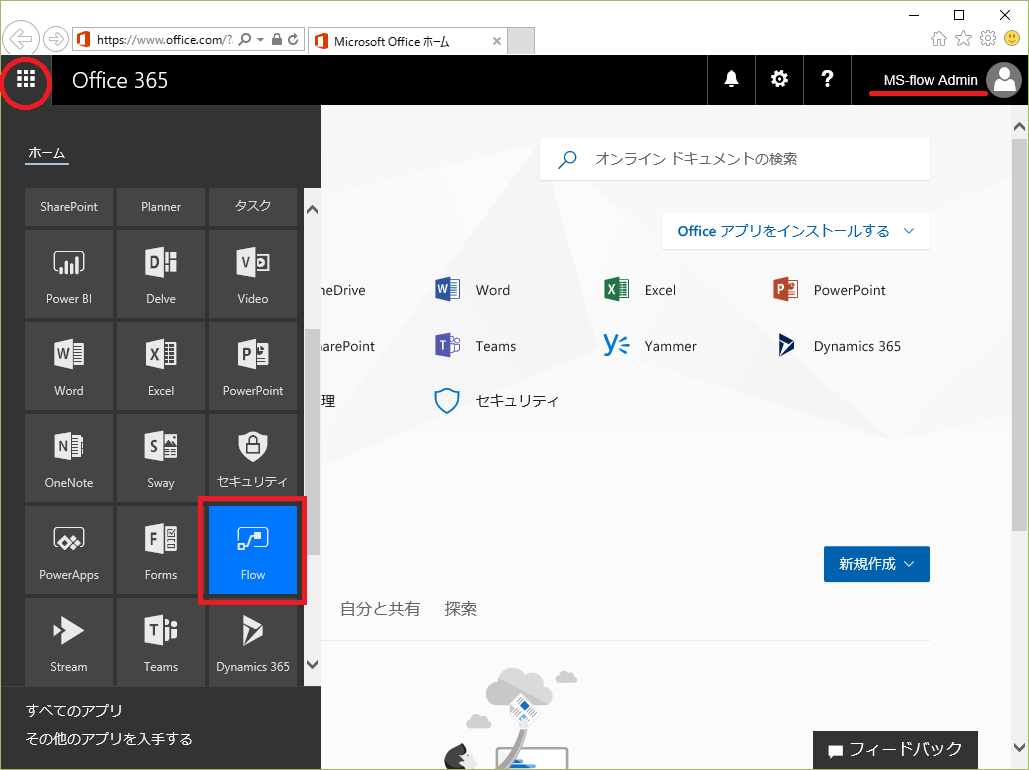The width and height of the screenshot is (1029, 770).
Task: Switch to 探索 tab
Action: click(x=461, y=609)
